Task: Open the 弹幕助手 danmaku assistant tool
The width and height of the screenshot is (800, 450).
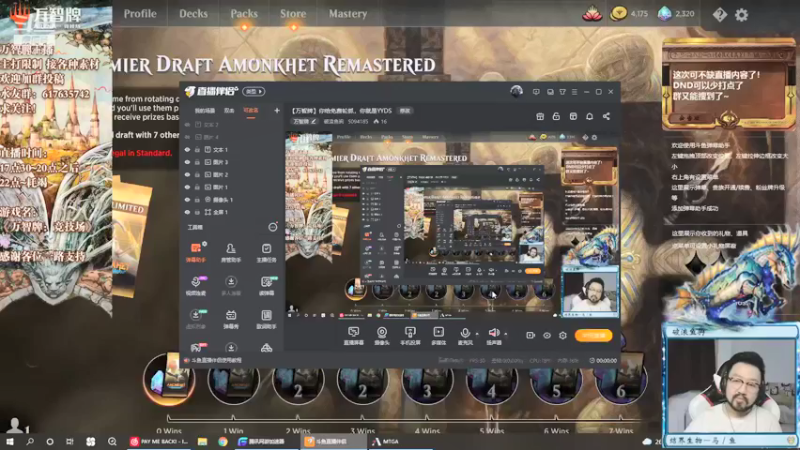Action: (x=196, y=253)
